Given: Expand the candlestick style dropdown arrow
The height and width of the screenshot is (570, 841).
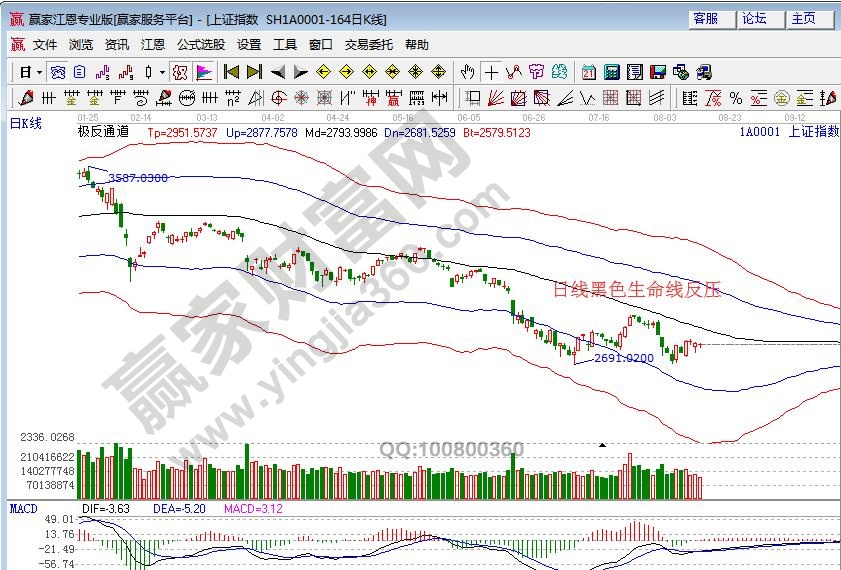Looking at the screenshot, I should click(162, 72).
